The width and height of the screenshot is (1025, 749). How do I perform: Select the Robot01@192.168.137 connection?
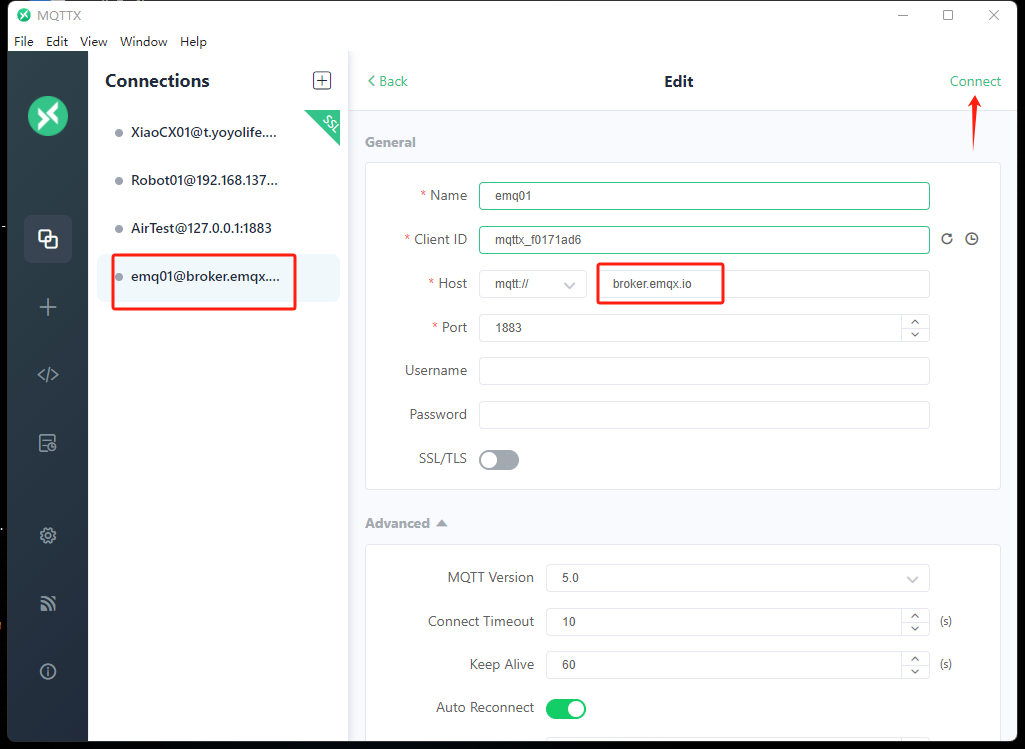[x=218, y=180]
